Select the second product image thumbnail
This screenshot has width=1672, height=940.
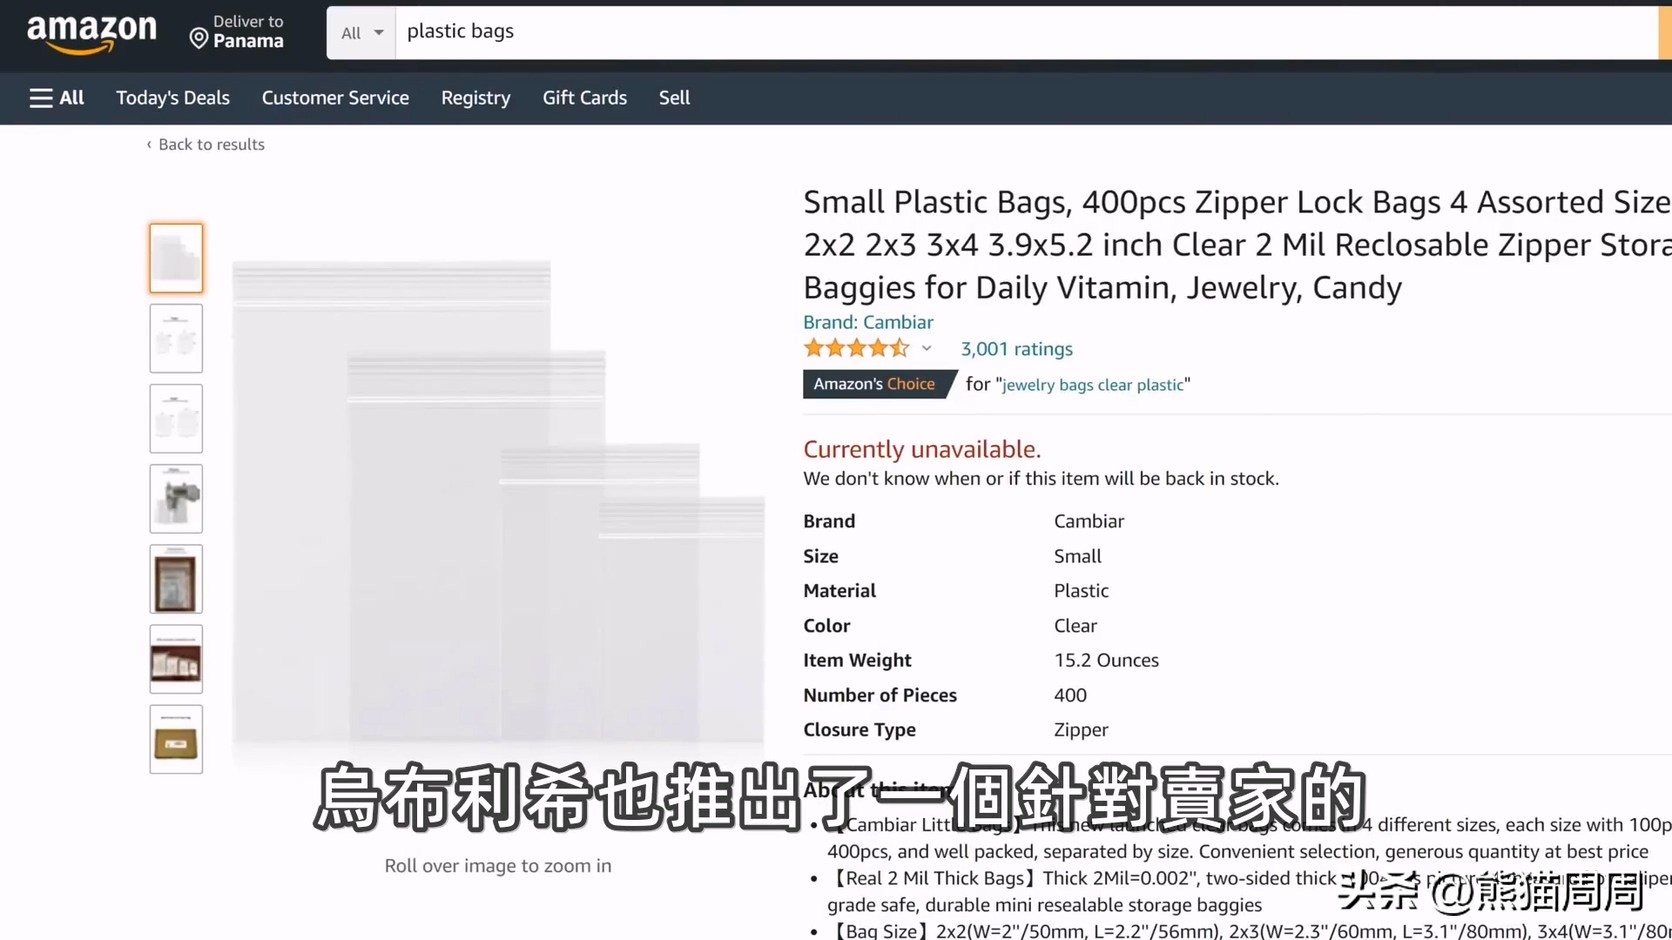coord(176,338)
